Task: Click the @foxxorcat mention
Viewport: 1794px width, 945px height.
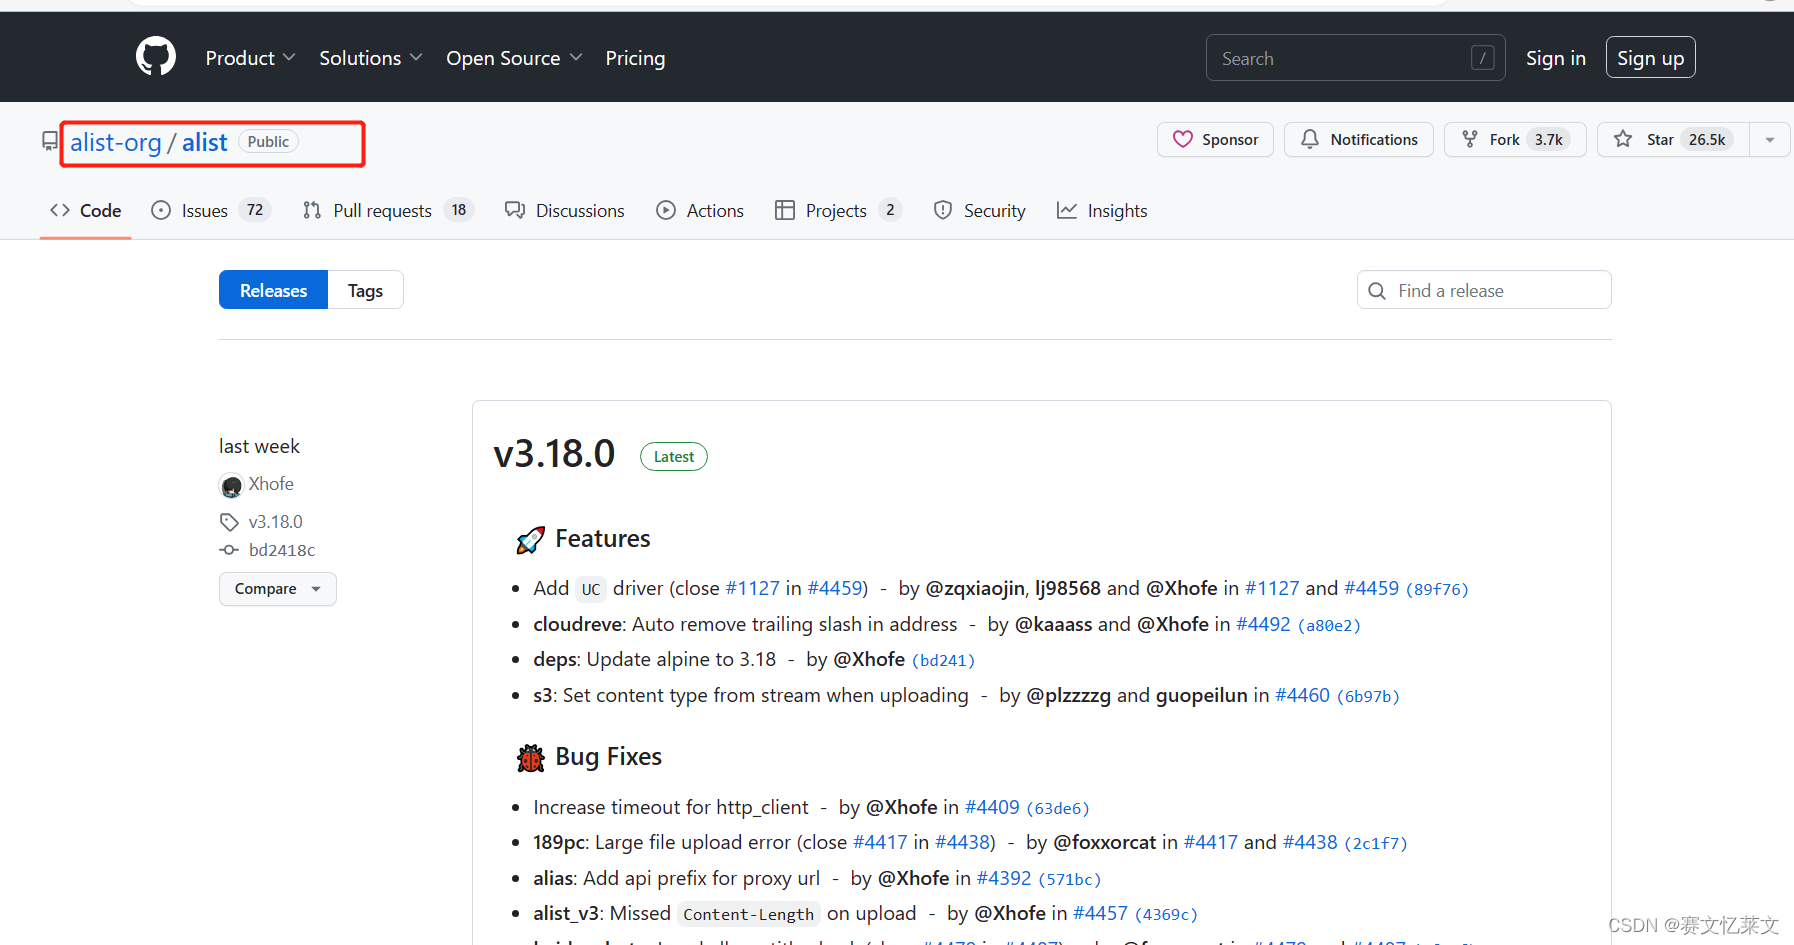Action: [x=1104, y=842]
